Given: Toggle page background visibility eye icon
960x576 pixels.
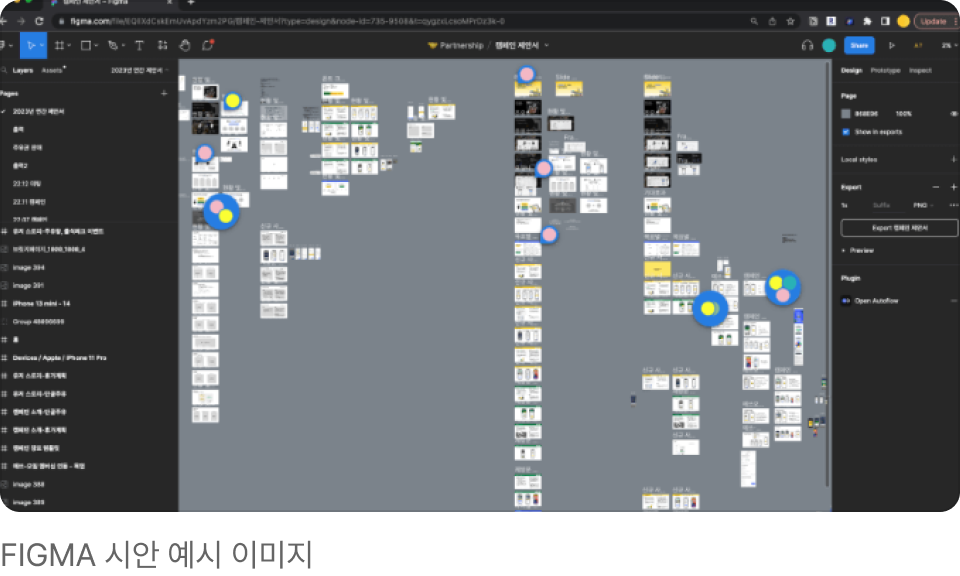Looking at the screenshot, I should [x=953, y=114].
